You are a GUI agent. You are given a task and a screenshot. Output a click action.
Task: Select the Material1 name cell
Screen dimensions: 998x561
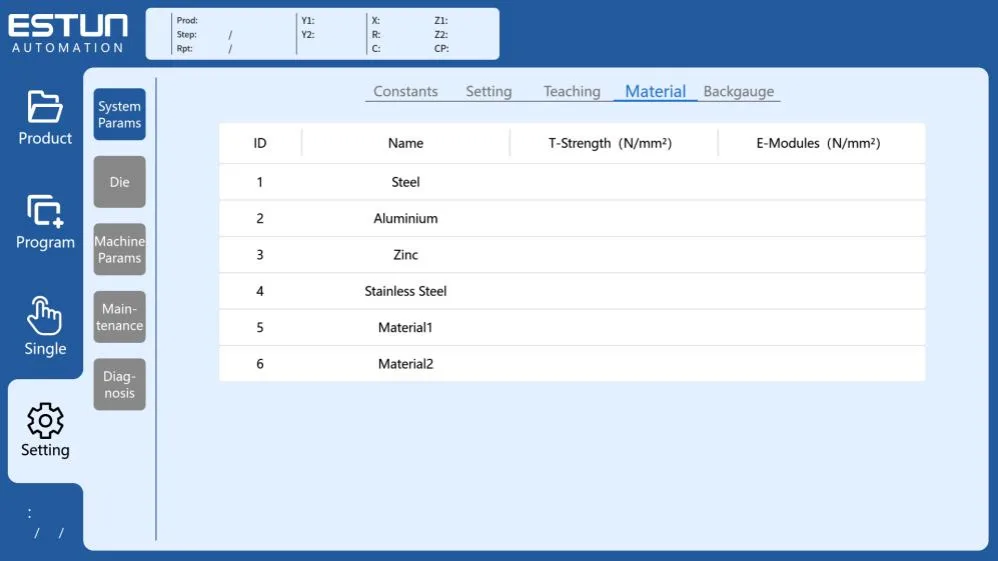coord(405,327)
